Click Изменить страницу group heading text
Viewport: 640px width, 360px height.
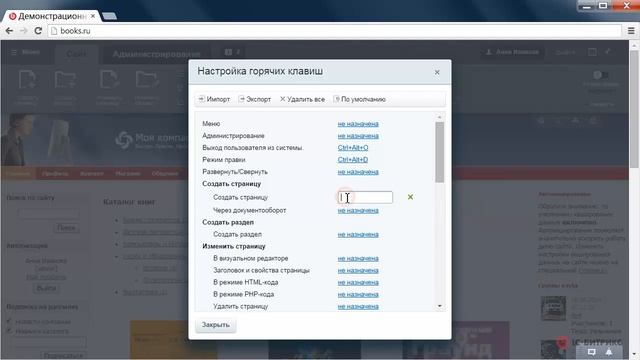pos(234,246)
